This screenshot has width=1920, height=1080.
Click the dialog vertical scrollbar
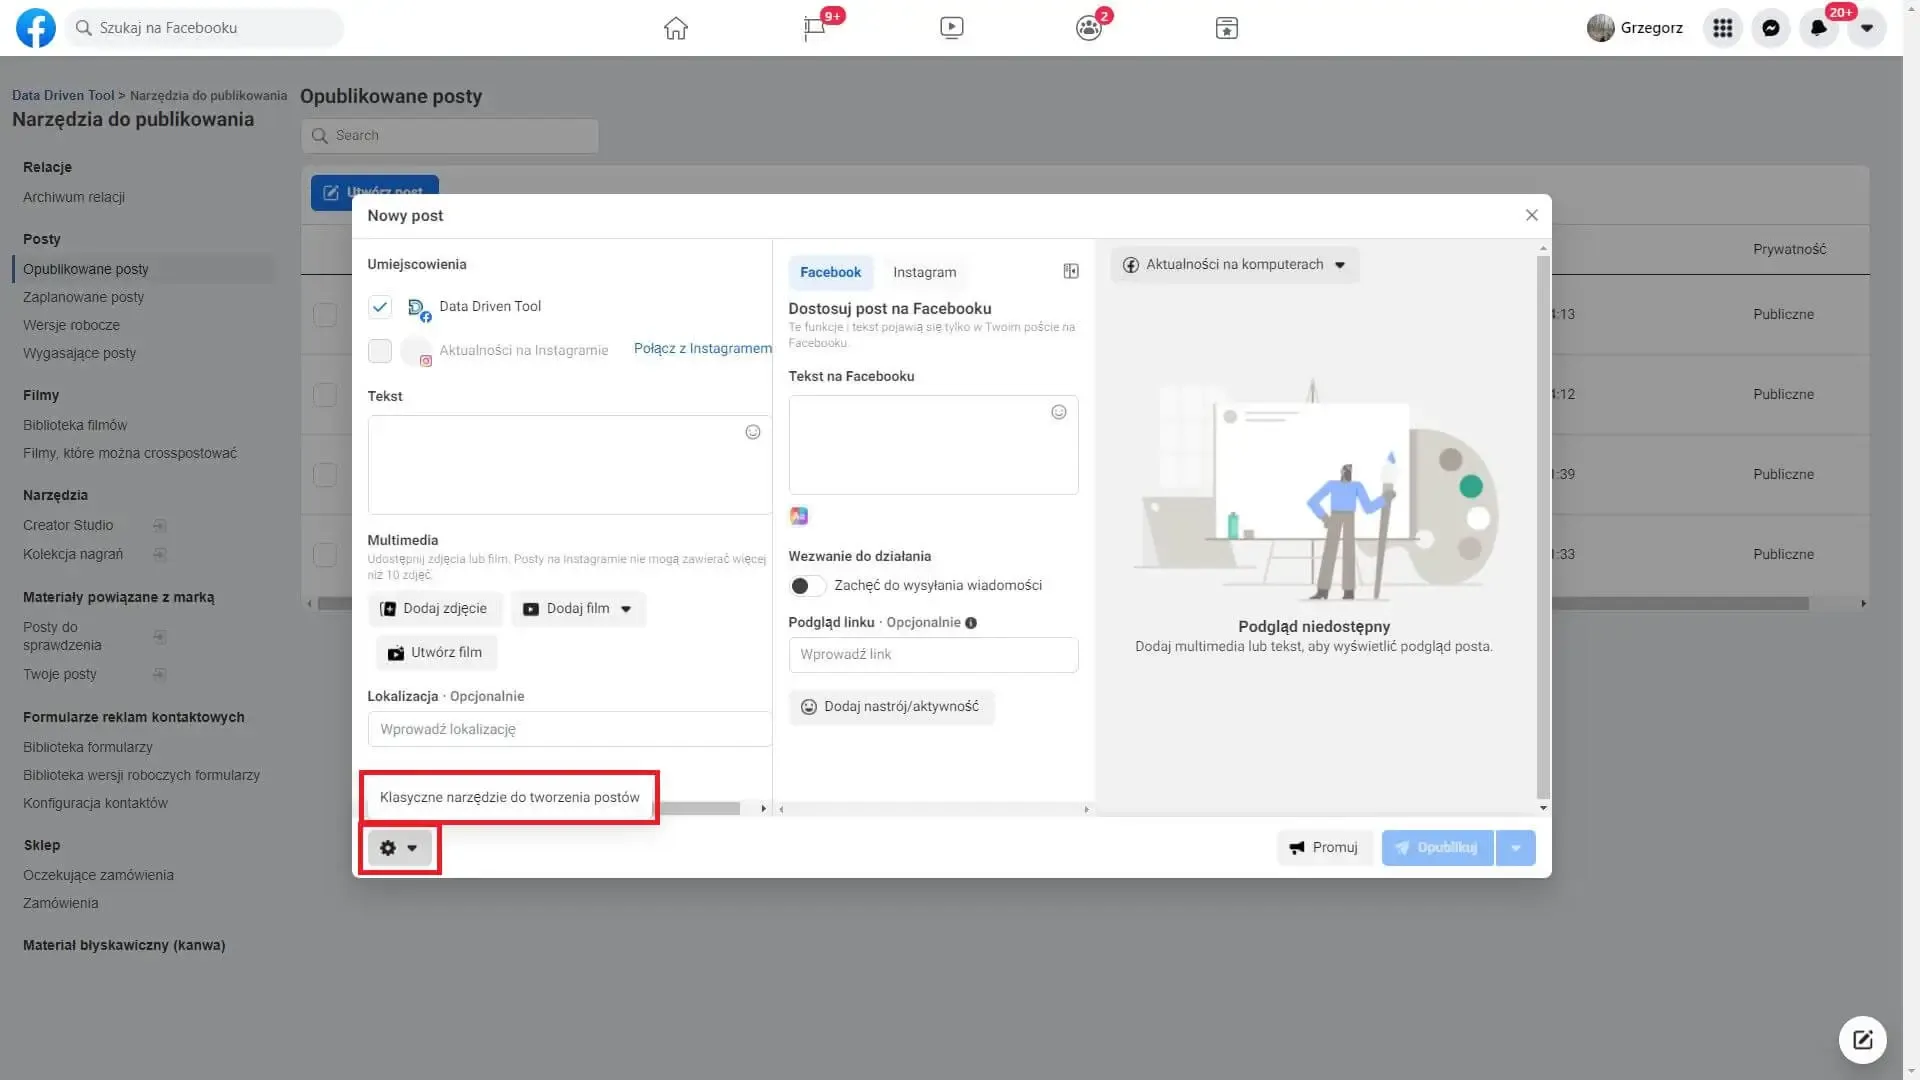coord(1543,527)
